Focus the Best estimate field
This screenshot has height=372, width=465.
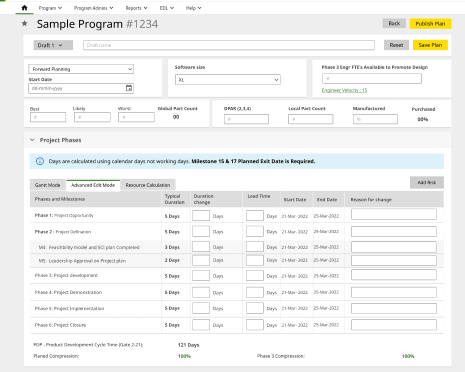48,117
